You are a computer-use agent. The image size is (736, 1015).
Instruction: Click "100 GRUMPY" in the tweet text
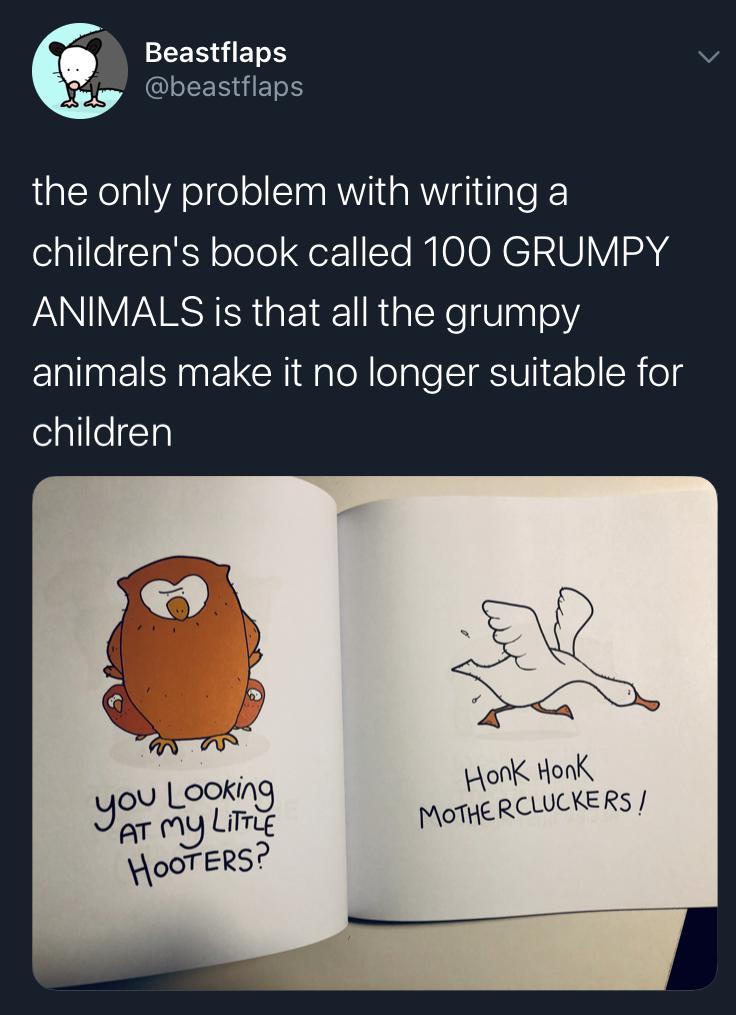coord(545,253)
